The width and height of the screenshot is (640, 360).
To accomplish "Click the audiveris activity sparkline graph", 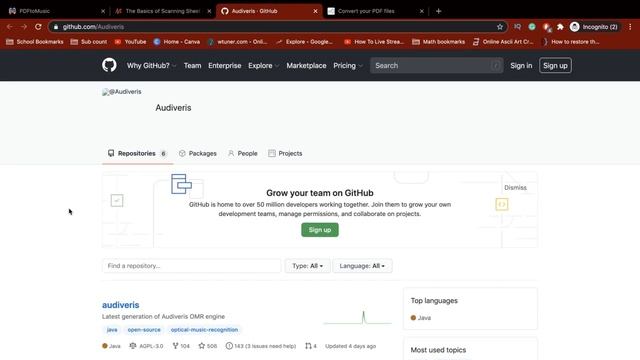I will (x=358, y=318).
